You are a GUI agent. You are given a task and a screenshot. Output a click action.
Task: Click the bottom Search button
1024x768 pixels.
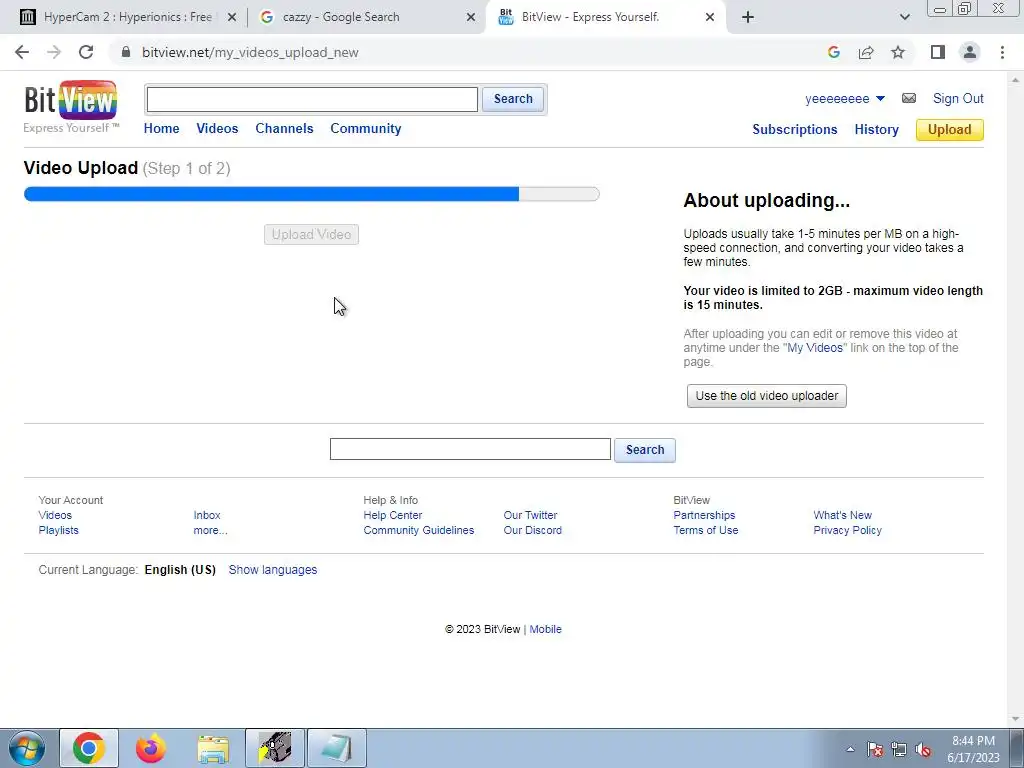click(645, 450)
